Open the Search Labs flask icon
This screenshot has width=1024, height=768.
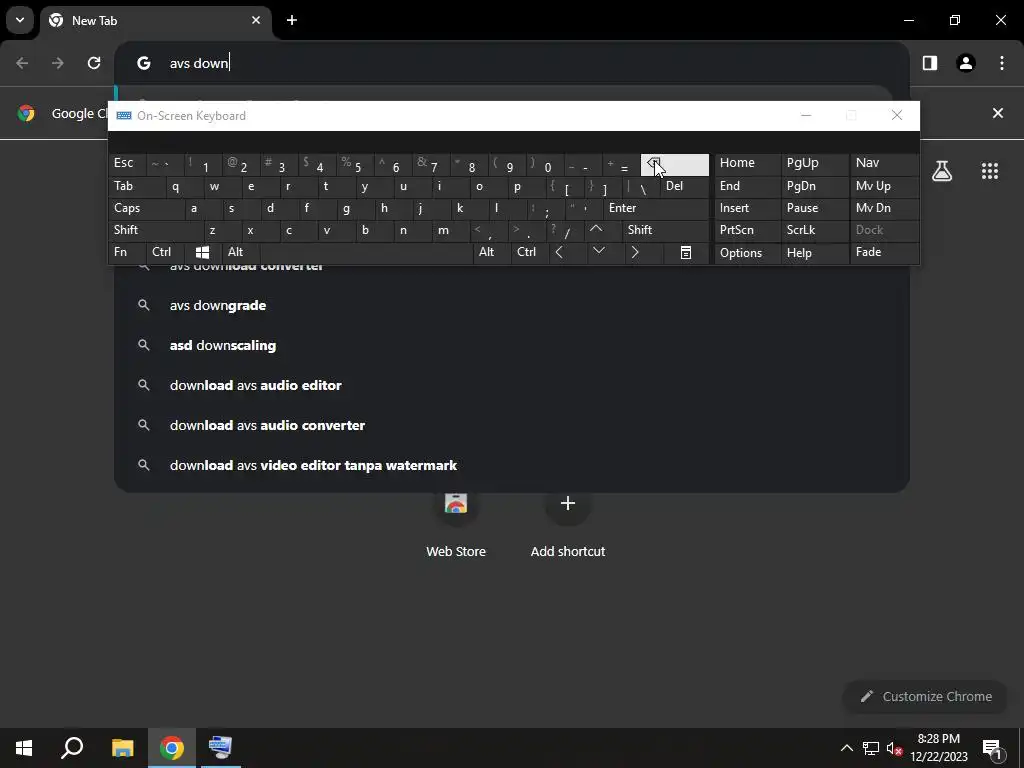click(x=942, y=171)
